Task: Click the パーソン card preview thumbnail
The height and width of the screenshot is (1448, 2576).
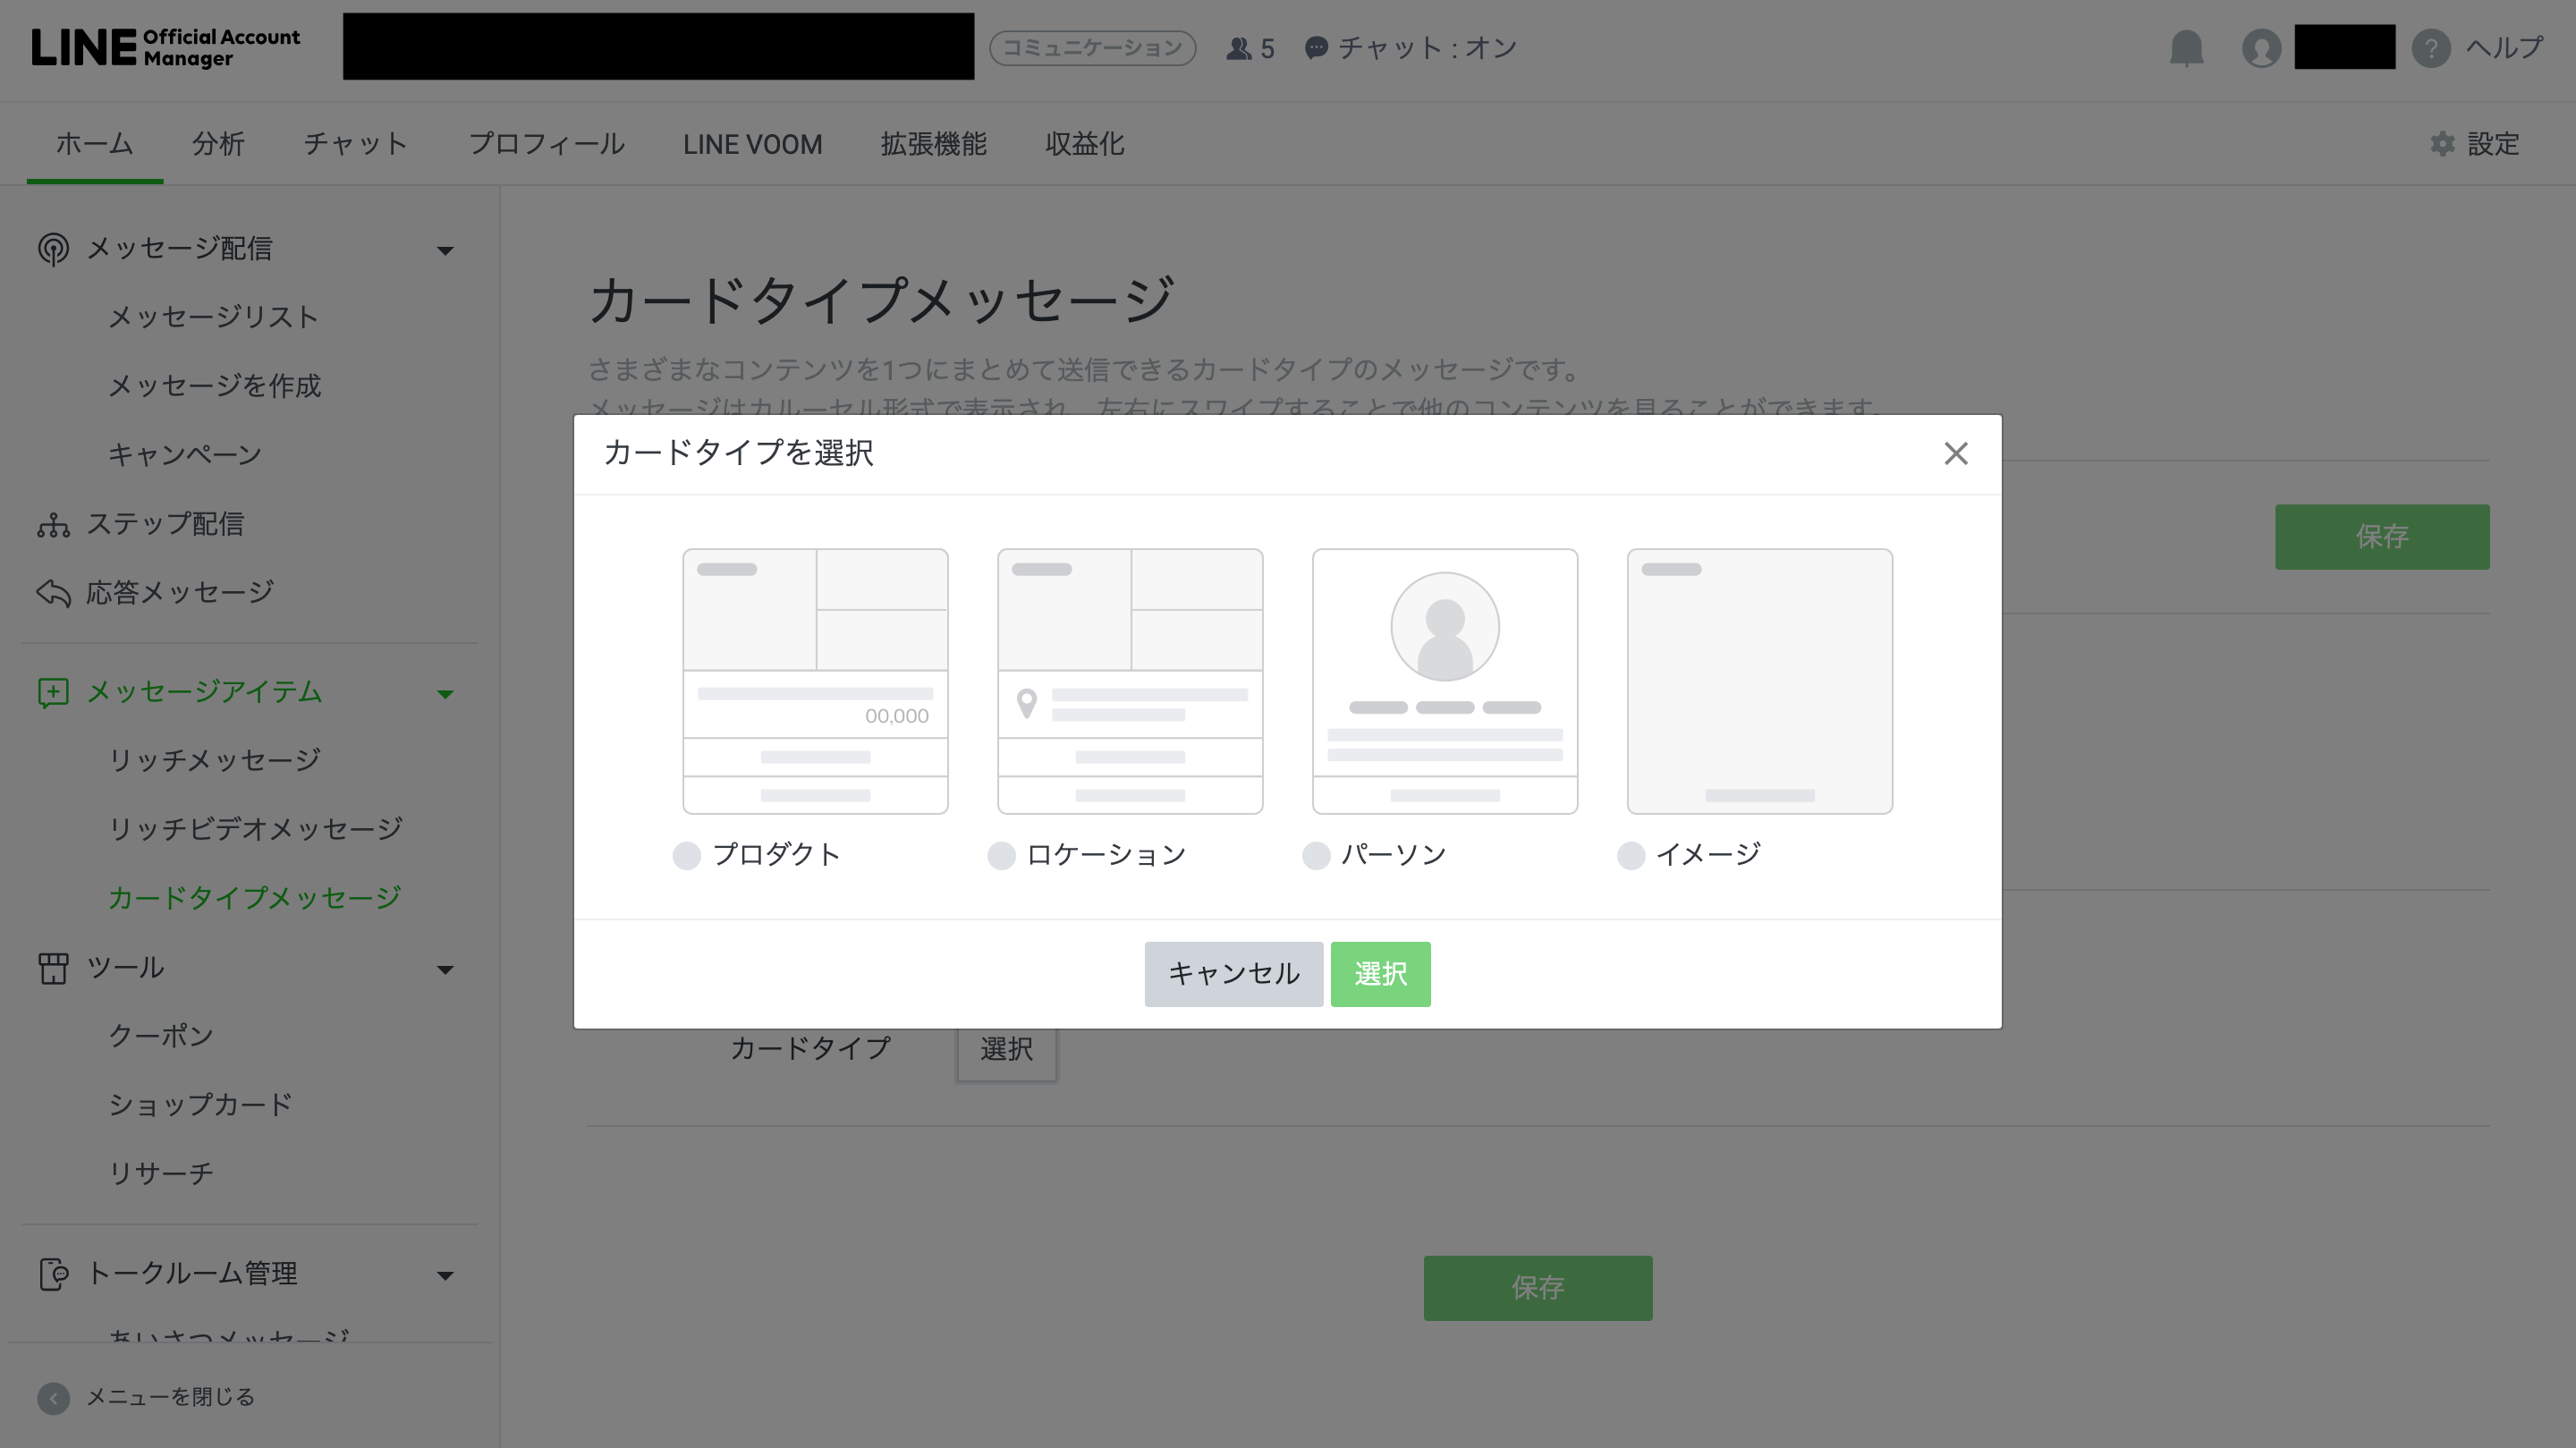Action: (x=1444, y=680)
